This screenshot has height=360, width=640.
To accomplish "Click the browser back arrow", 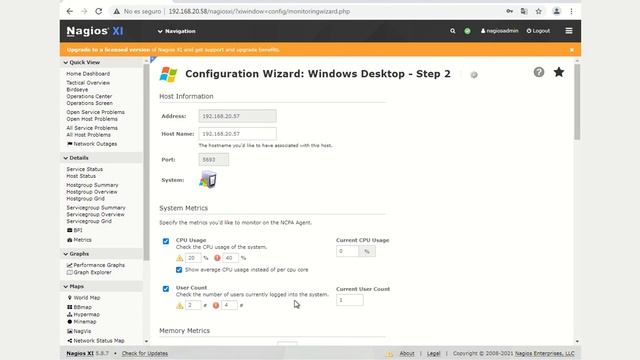I will pos(70,11).
